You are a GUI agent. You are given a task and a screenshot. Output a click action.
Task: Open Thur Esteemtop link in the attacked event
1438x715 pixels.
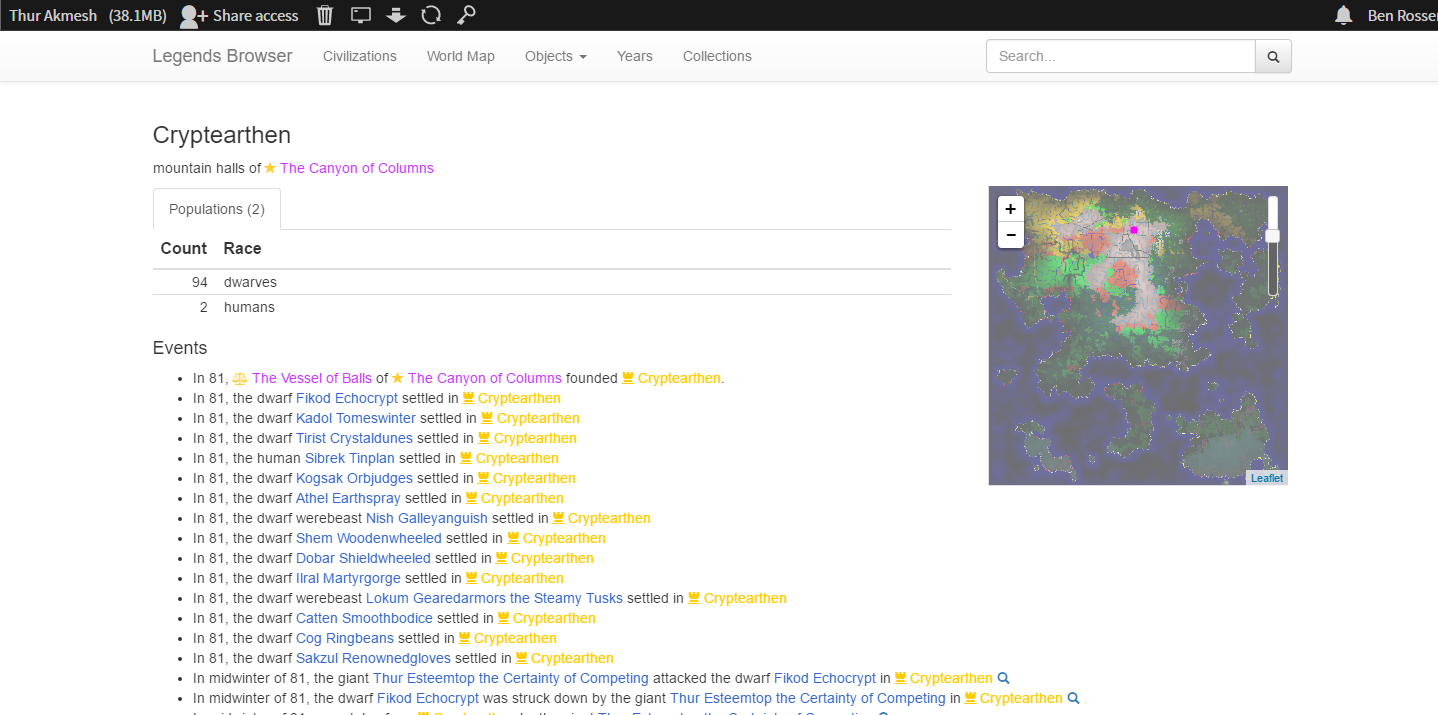pos(511,678)
